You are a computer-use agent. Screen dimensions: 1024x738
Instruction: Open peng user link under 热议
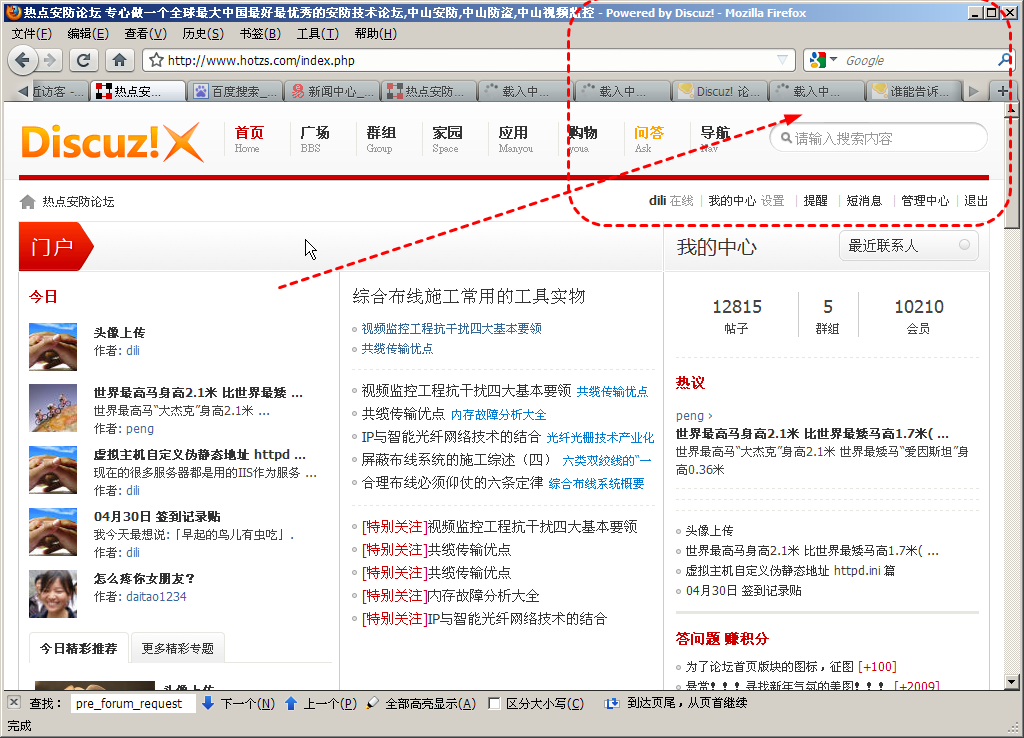pyautogui.click(x=690, y=415)
